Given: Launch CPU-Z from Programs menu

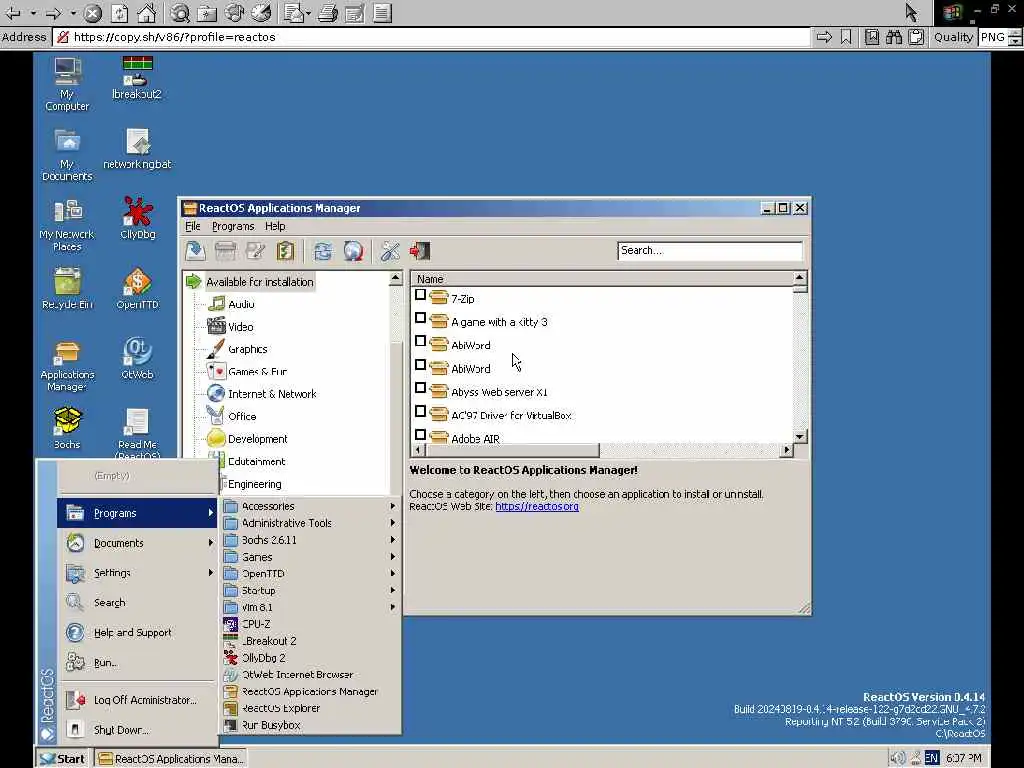Looking at the screenshot, I should click(310, 624).
